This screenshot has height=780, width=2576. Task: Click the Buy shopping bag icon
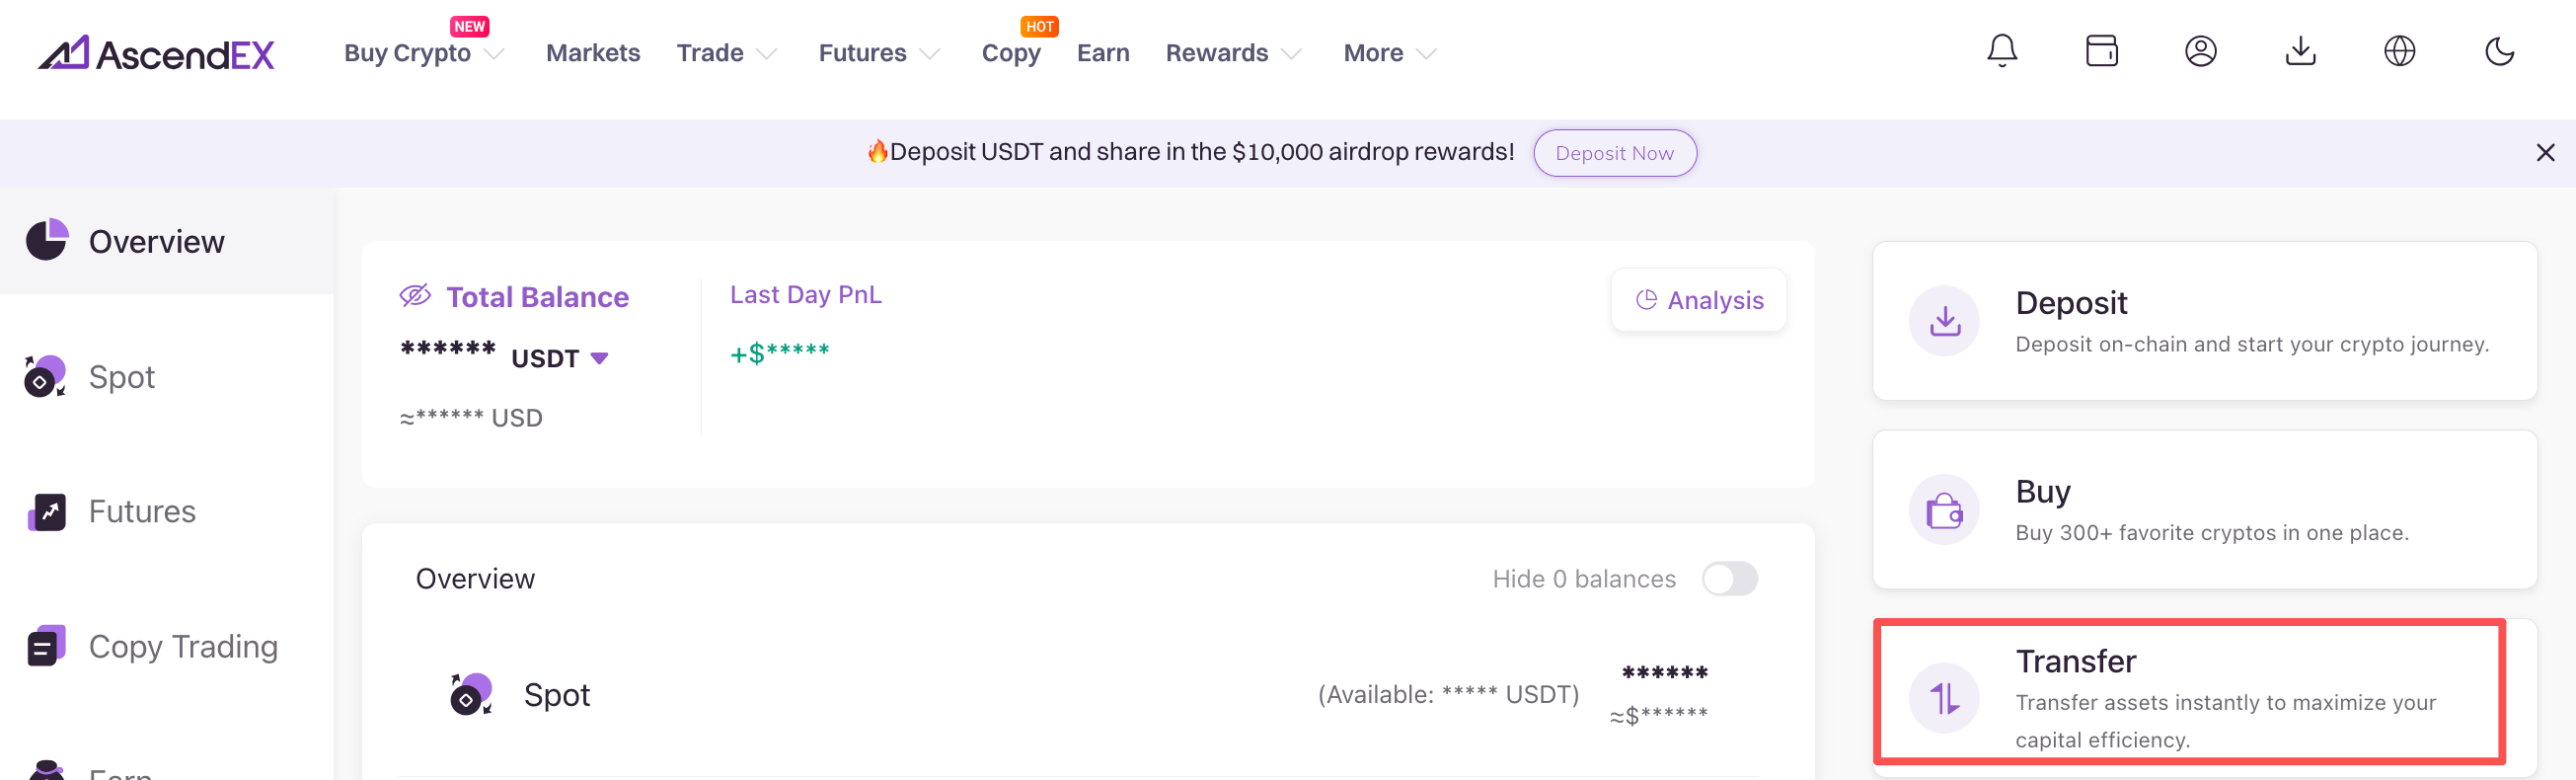click(1944, 510)
